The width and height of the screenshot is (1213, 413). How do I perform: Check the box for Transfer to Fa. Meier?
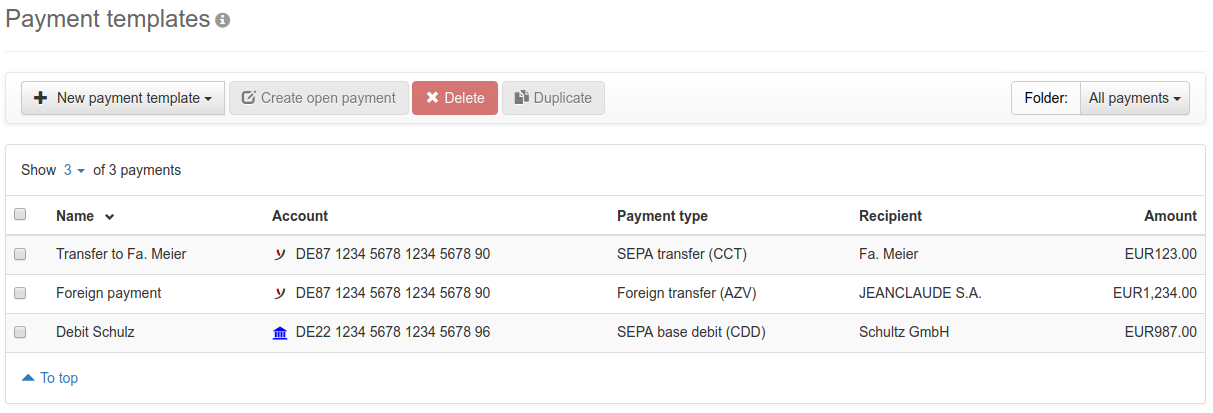20,254
